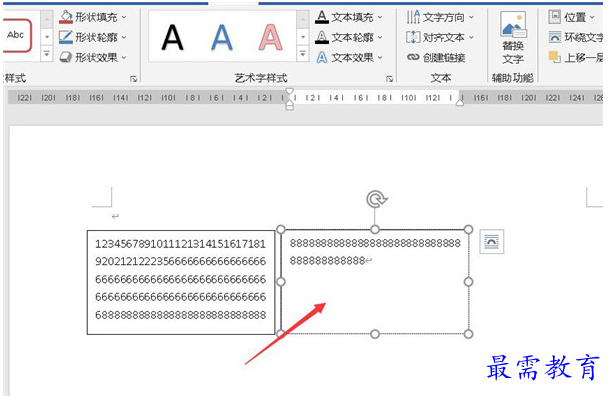Click the top-right handle of the selected text box
Viewport: 608px width, 399px height.
click(x=468, y=230)
